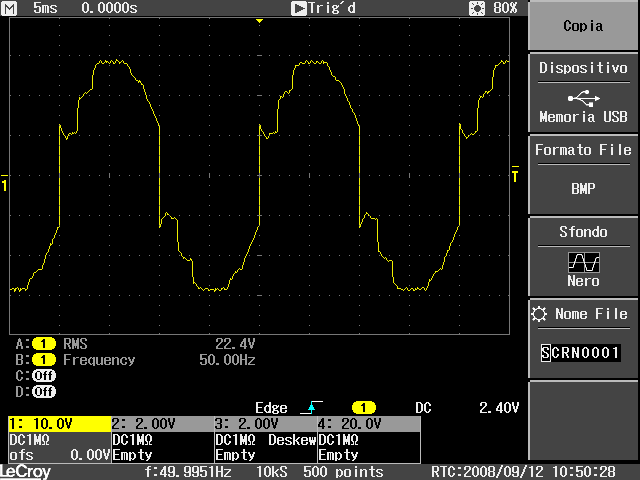The image size is (640, 480).
Task: Click the channel 2 Empty label
Action: tap(132, 455)
